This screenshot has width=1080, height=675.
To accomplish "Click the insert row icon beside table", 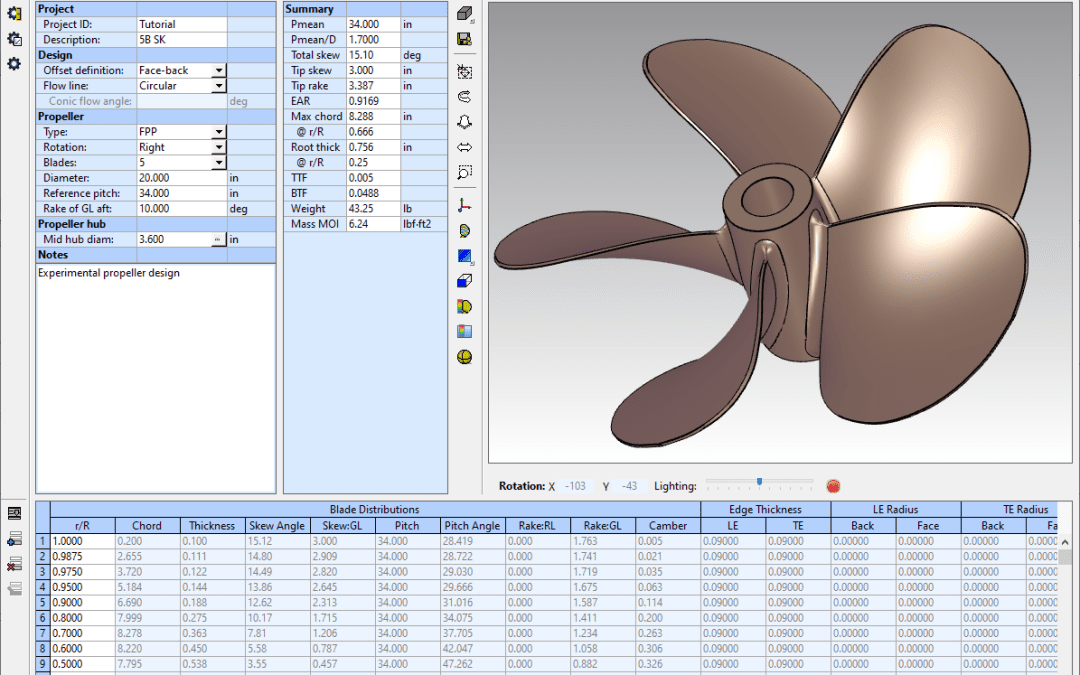I will [x=15, y=540].
